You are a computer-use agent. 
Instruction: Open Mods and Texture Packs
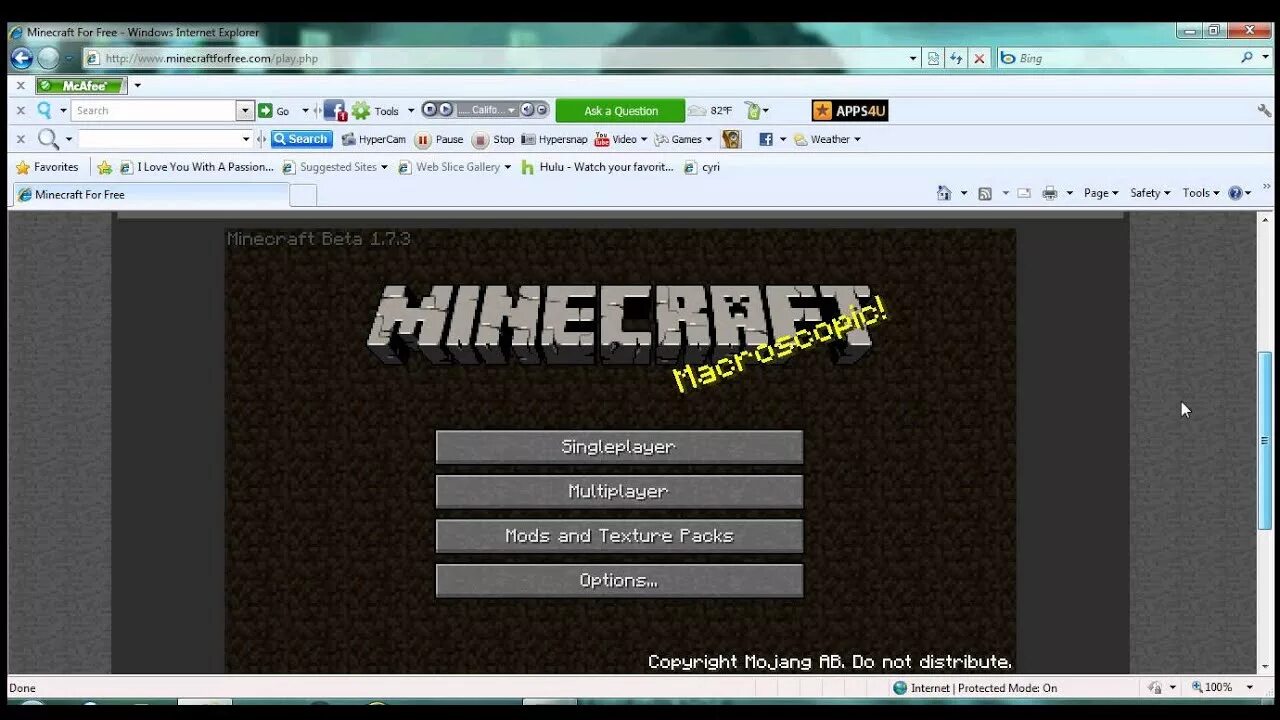pyautogui.click(x=619, y=536)
